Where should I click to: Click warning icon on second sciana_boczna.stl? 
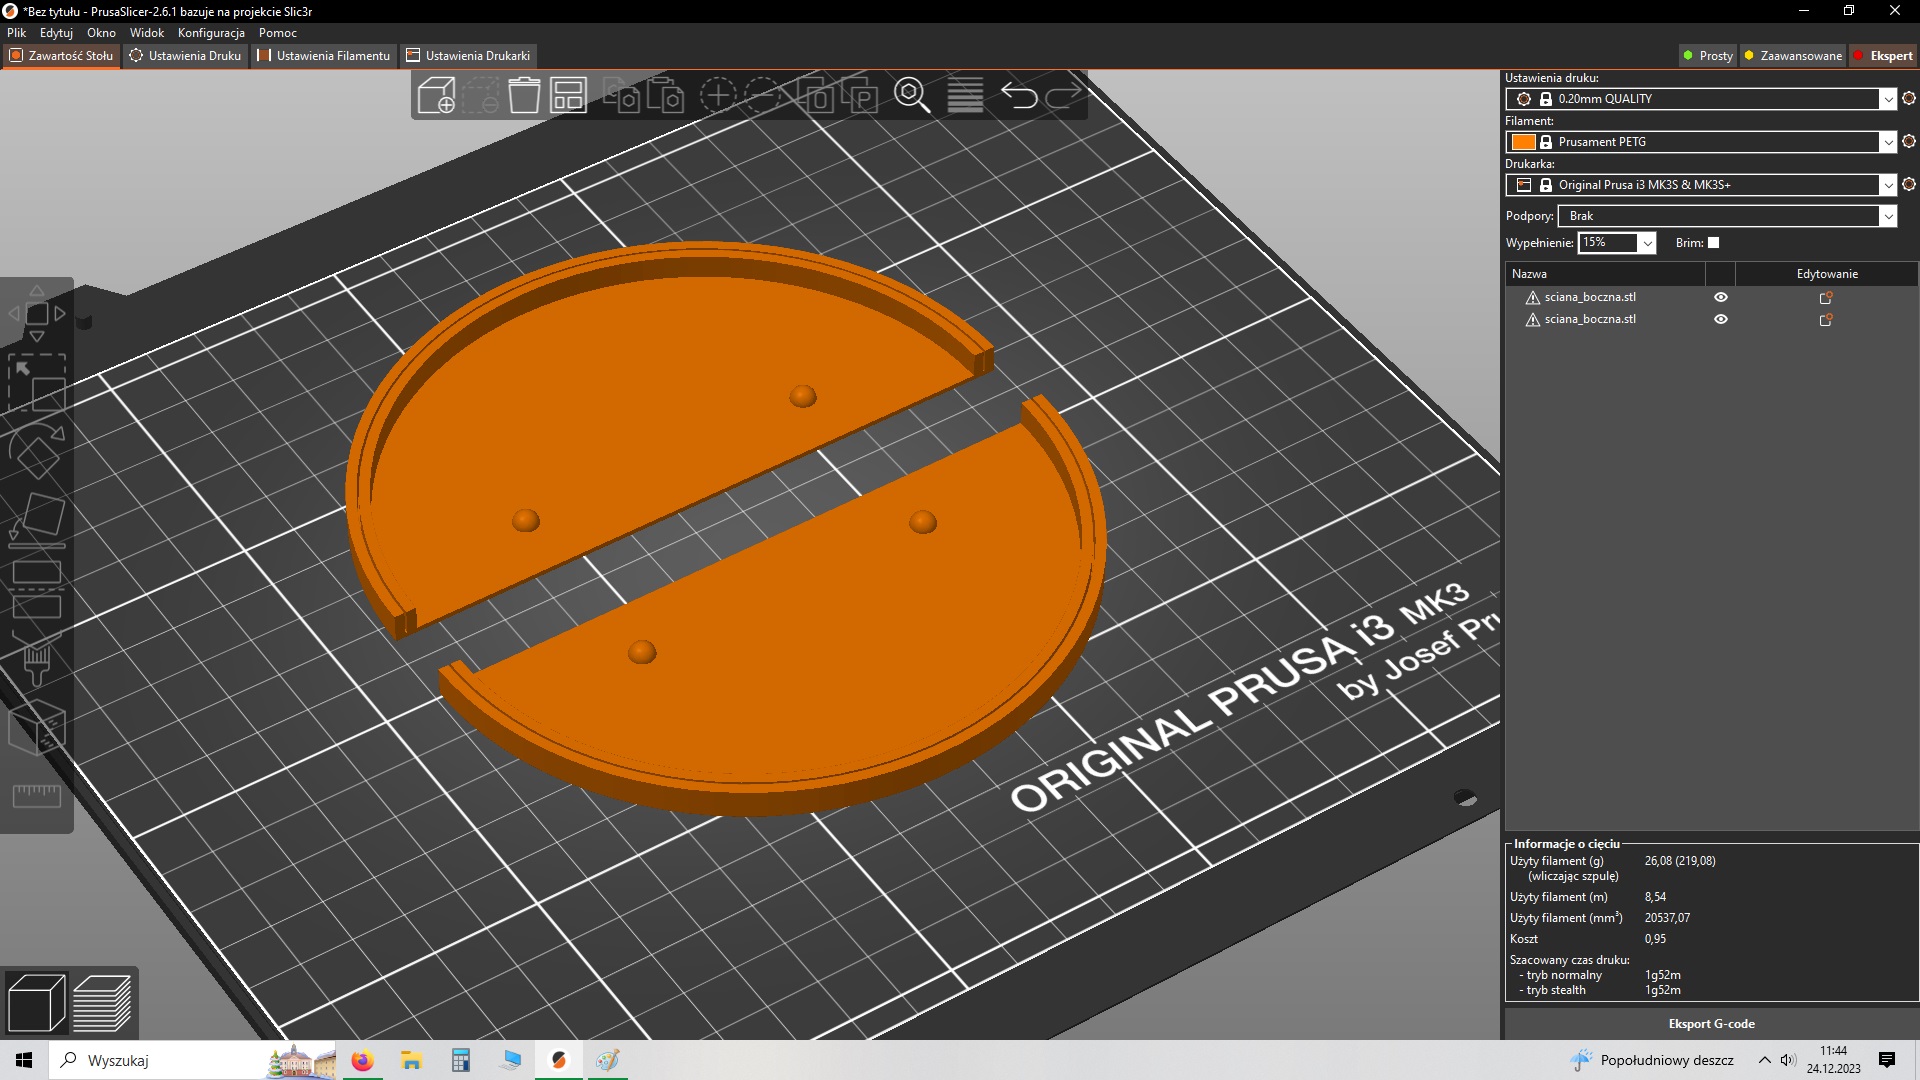tap(1532, 319)
